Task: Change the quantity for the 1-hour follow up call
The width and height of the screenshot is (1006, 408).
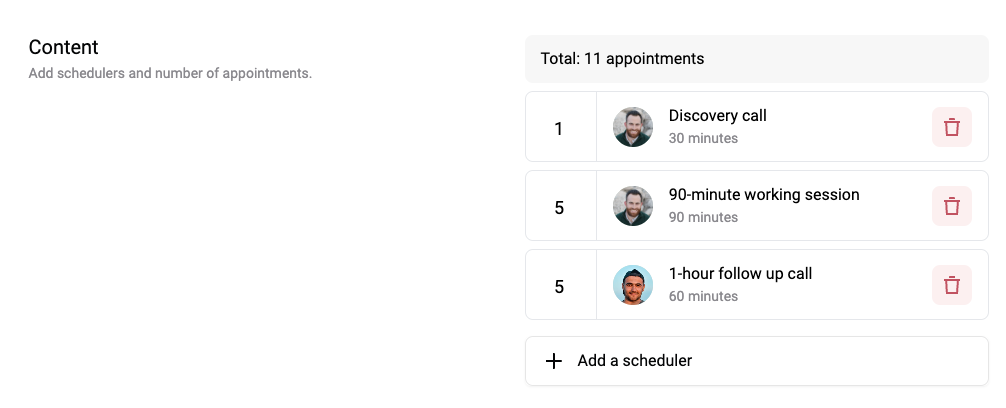Action: (x=561, y=285)
